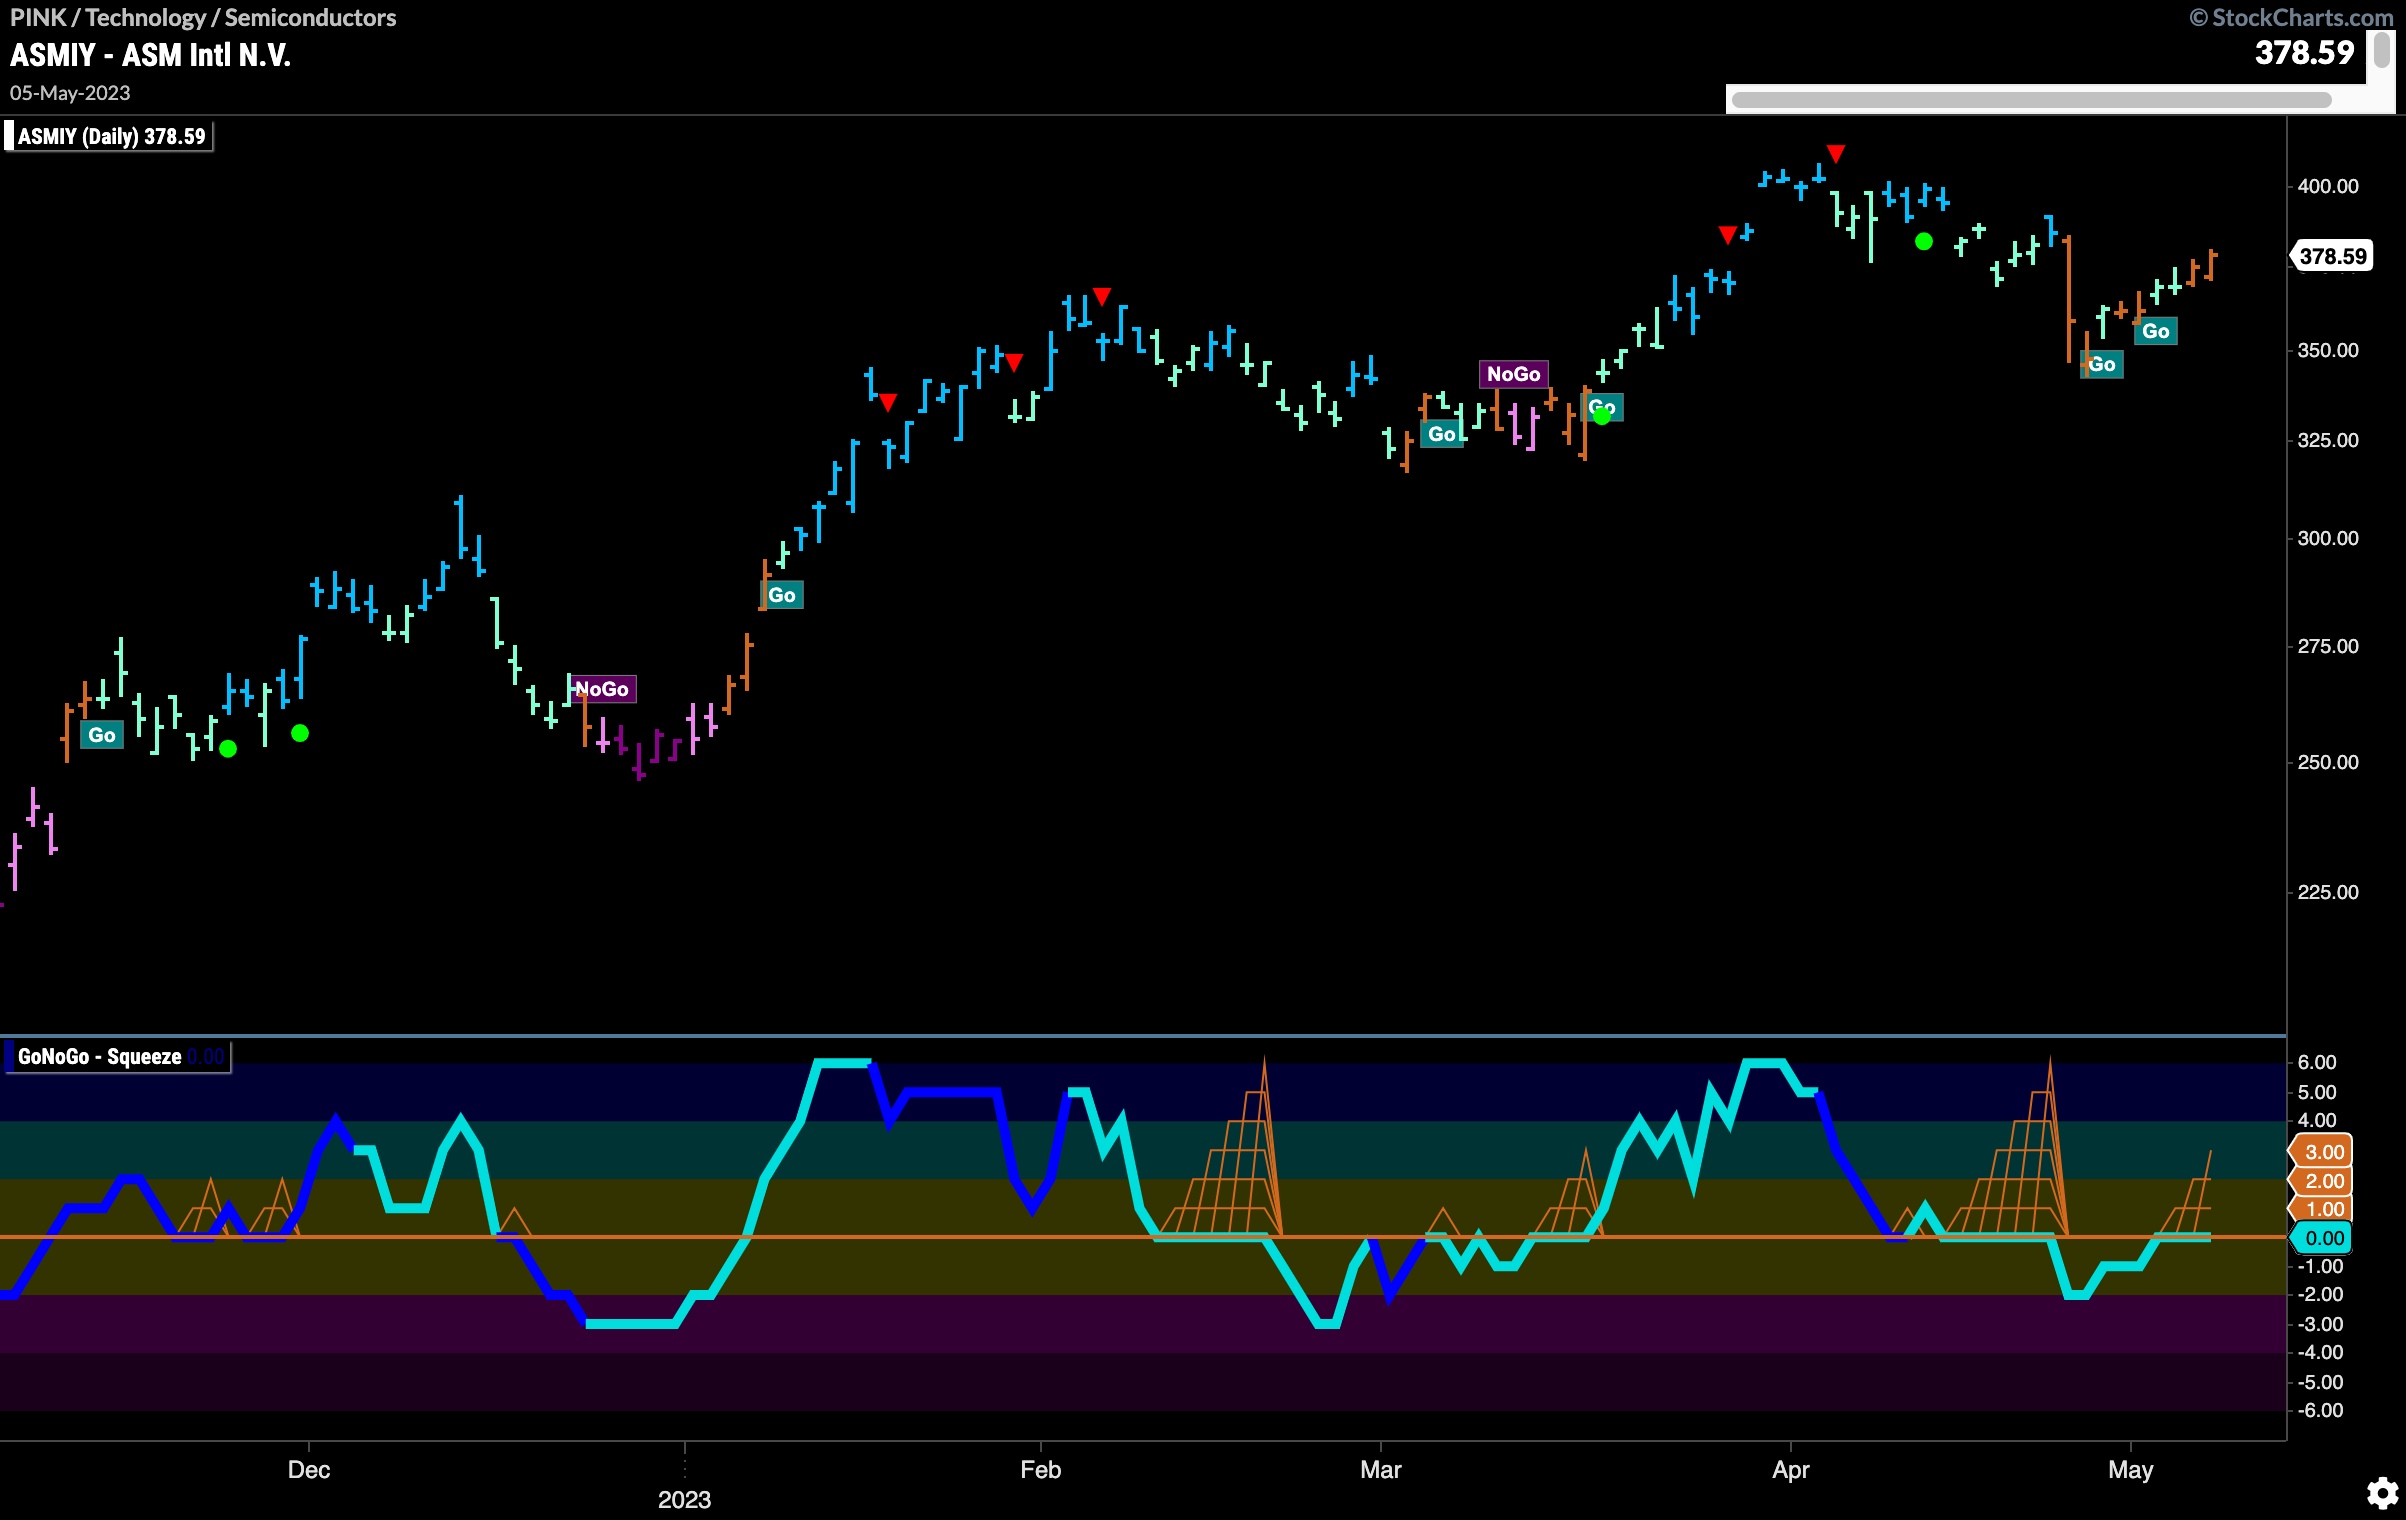This screenshot has width=2406, height=1520.
Task: Click the ASMIY - ASM Intl N.V. title
Action: 150,55
